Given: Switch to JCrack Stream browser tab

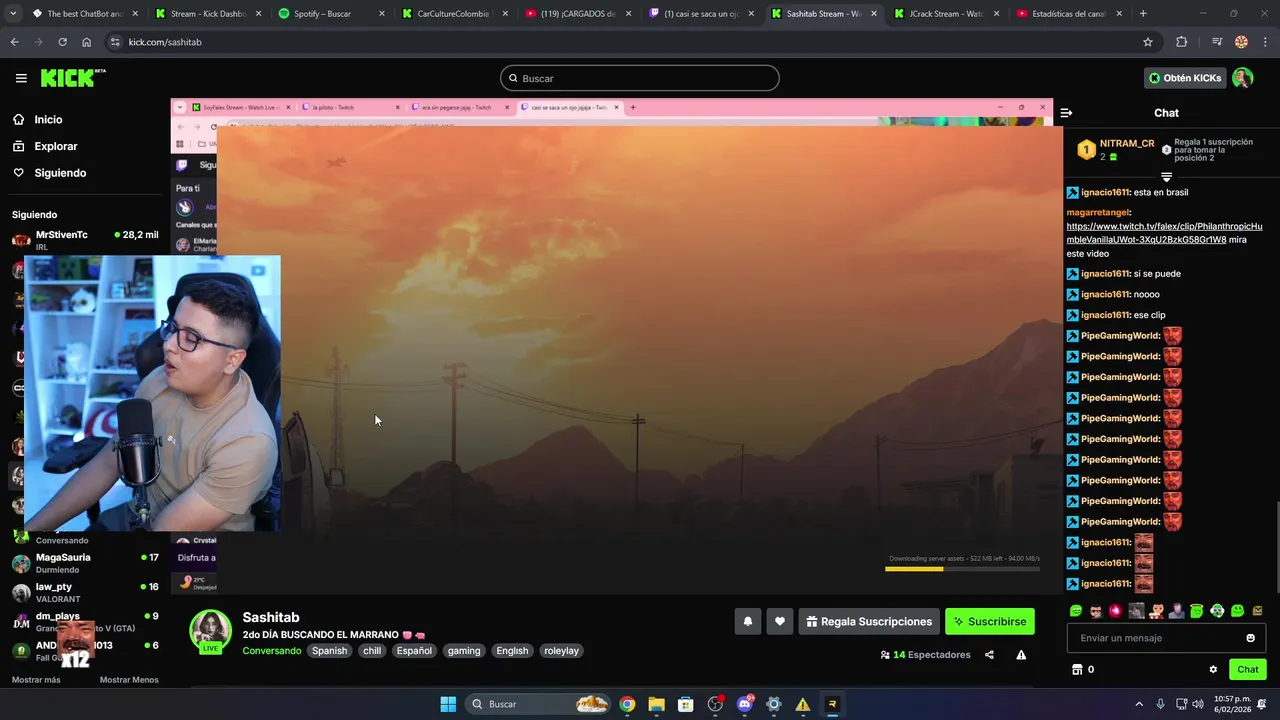Looking at the screenshot, I should 945,14.
